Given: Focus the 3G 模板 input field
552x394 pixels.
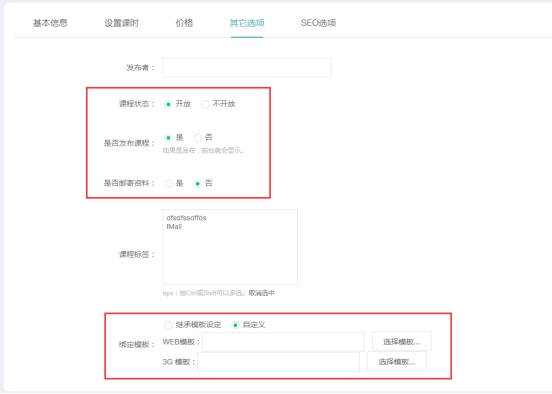Looking at the screenshot, I should point(278,362).
